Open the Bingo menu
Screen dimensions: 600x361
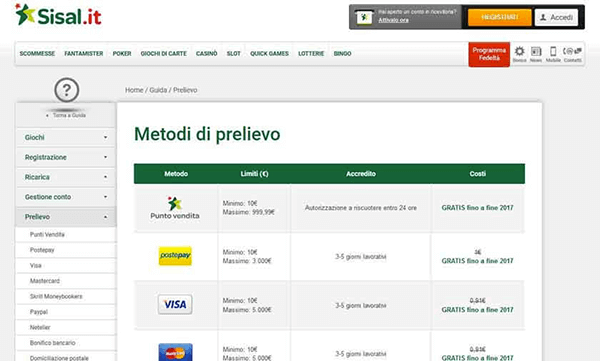click(342, 54)
